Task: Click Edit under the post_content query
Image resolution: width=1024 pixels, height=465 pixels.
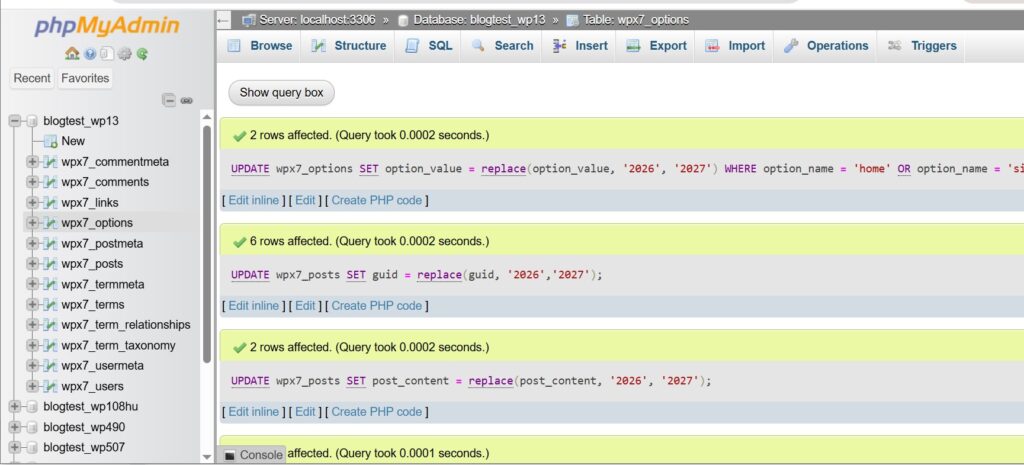Action: pos(305,411)
